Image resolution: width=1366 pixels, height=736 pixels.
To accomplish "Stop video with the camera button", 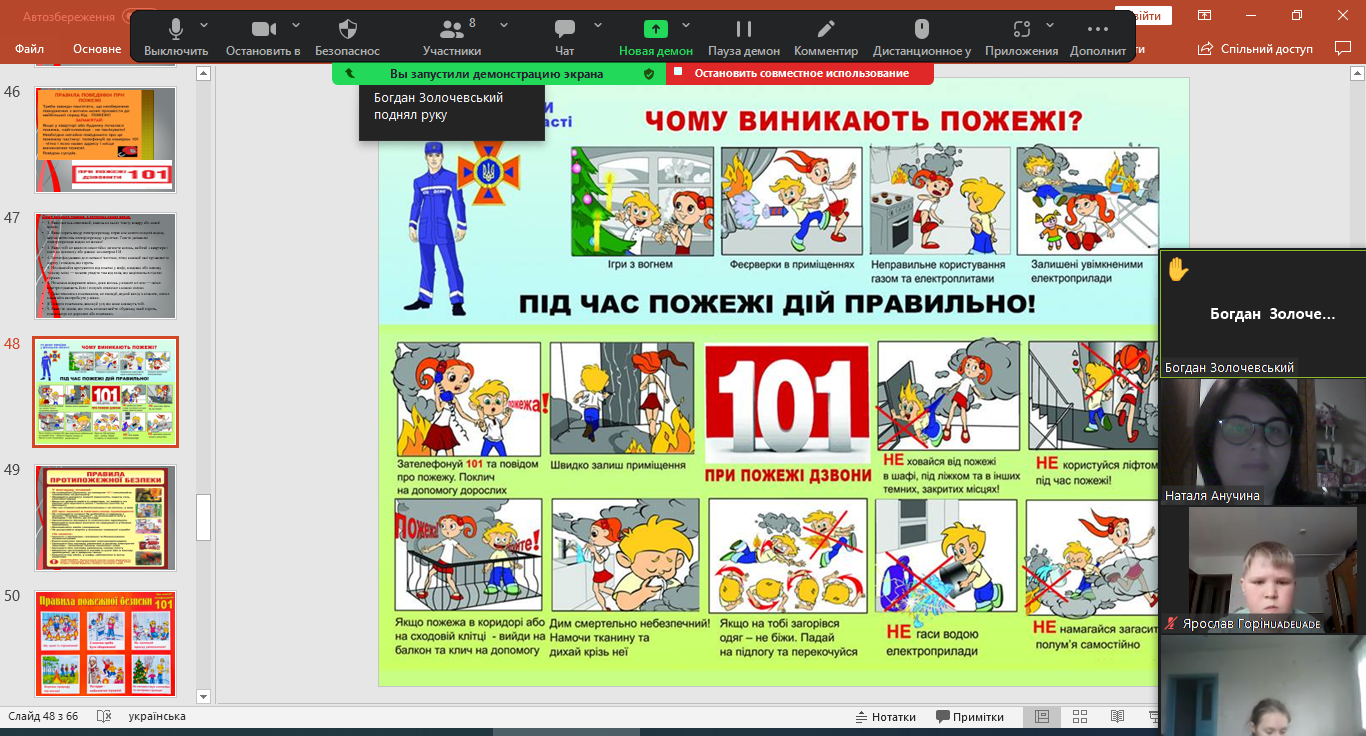I will 263,37.
